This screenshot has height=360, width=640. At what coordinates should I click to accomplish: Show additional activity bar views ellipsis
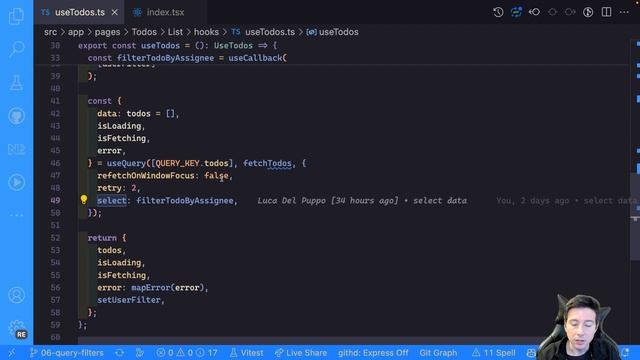click(x=16, y=215)
